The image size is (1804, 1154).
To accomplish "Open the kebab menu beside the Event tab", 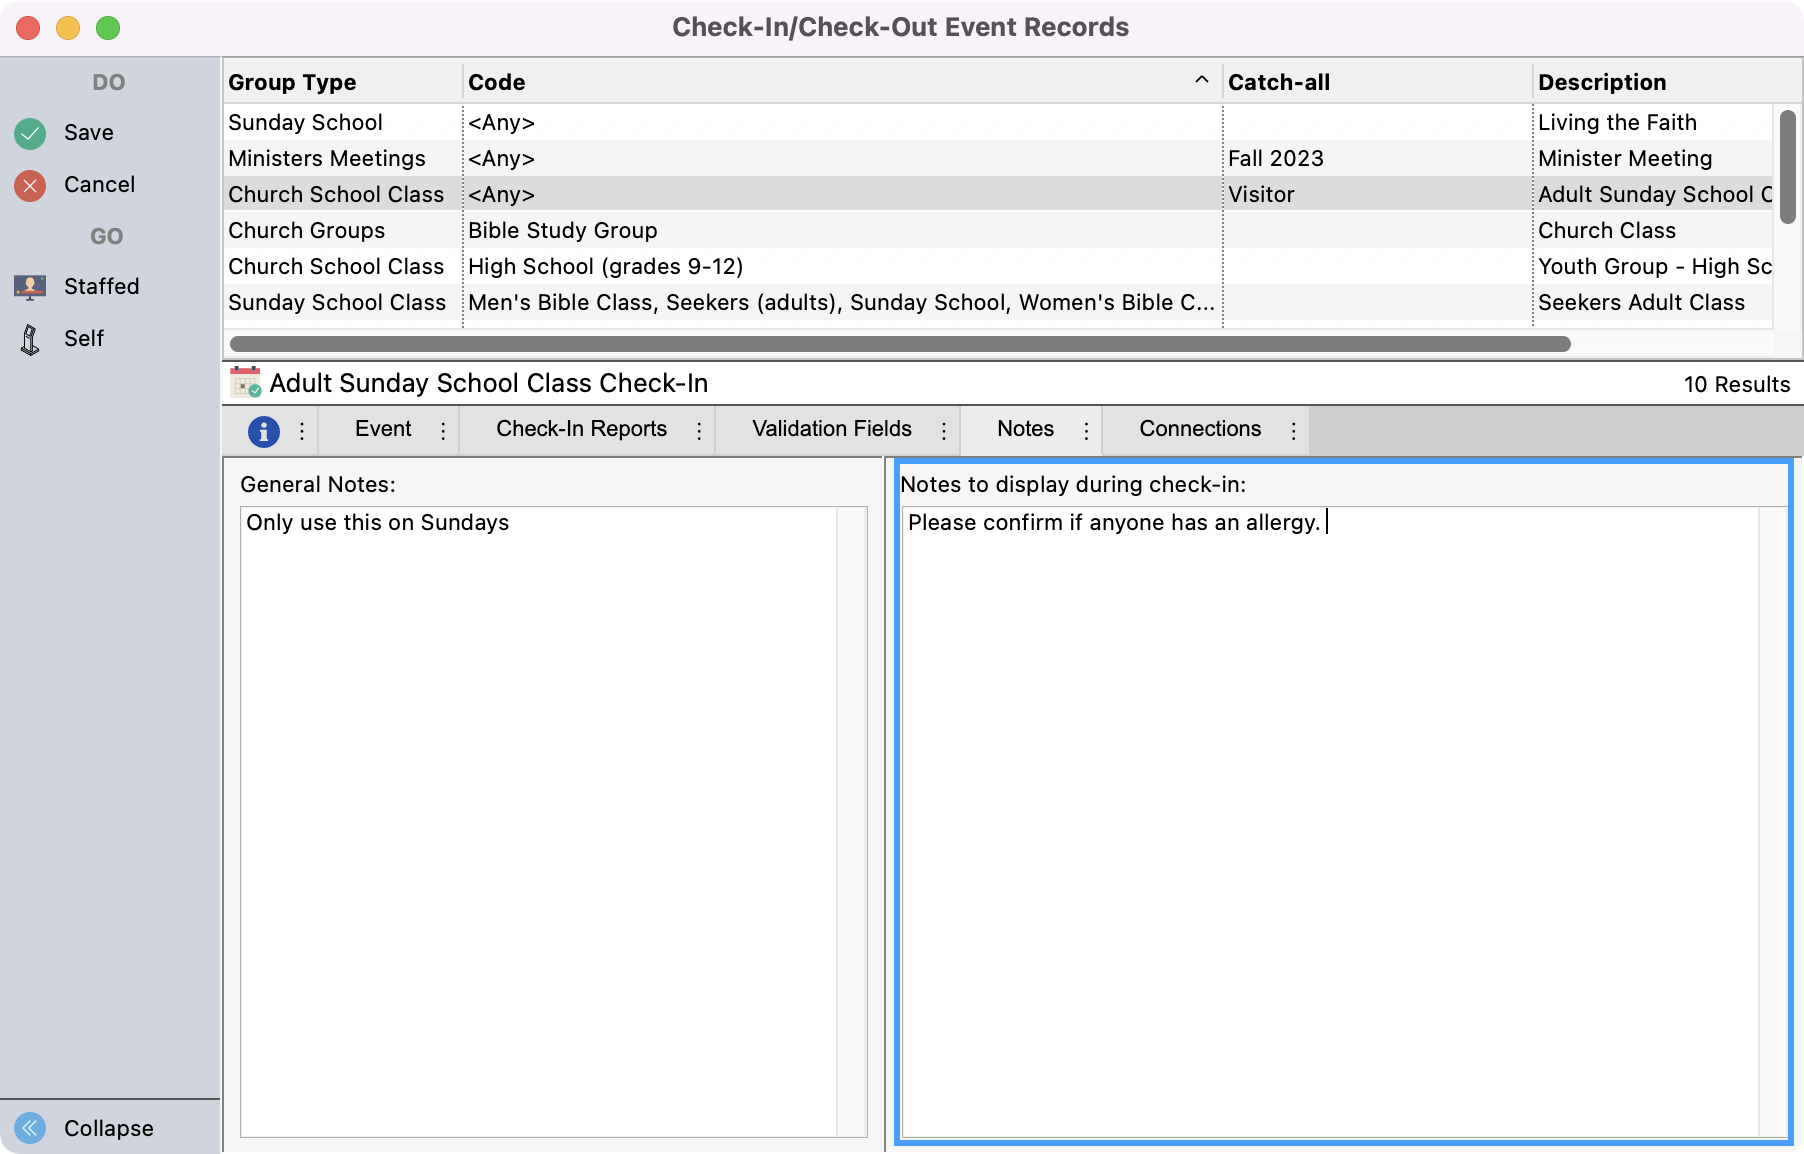I will 443,430.
